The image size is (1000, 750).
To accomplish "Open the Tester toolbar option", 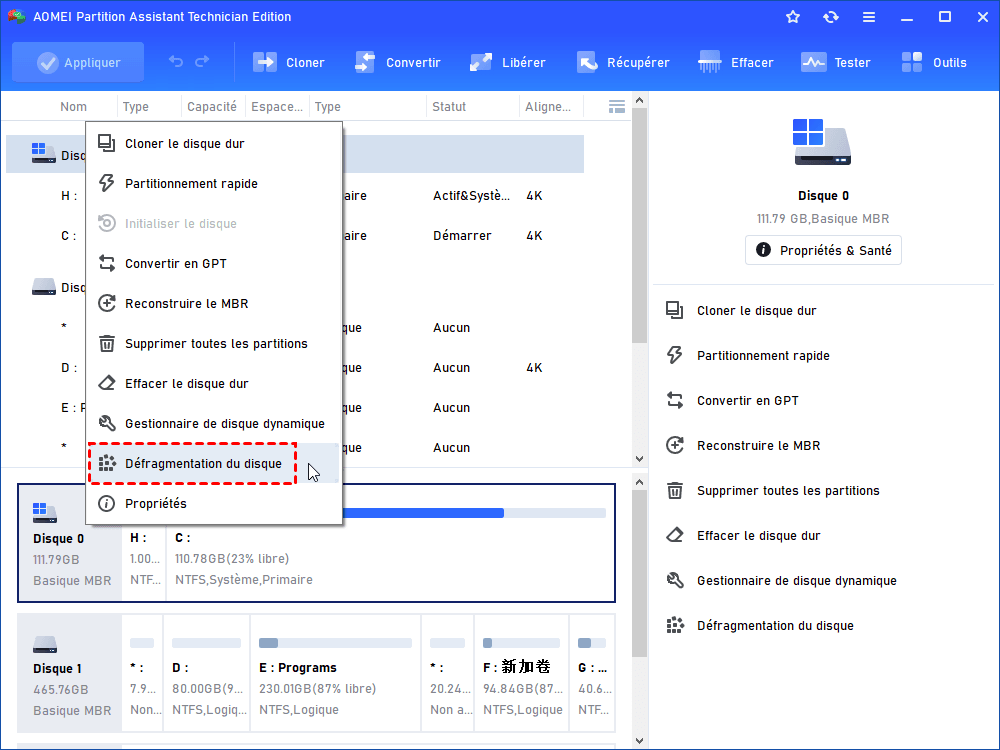I will point(835,62).
